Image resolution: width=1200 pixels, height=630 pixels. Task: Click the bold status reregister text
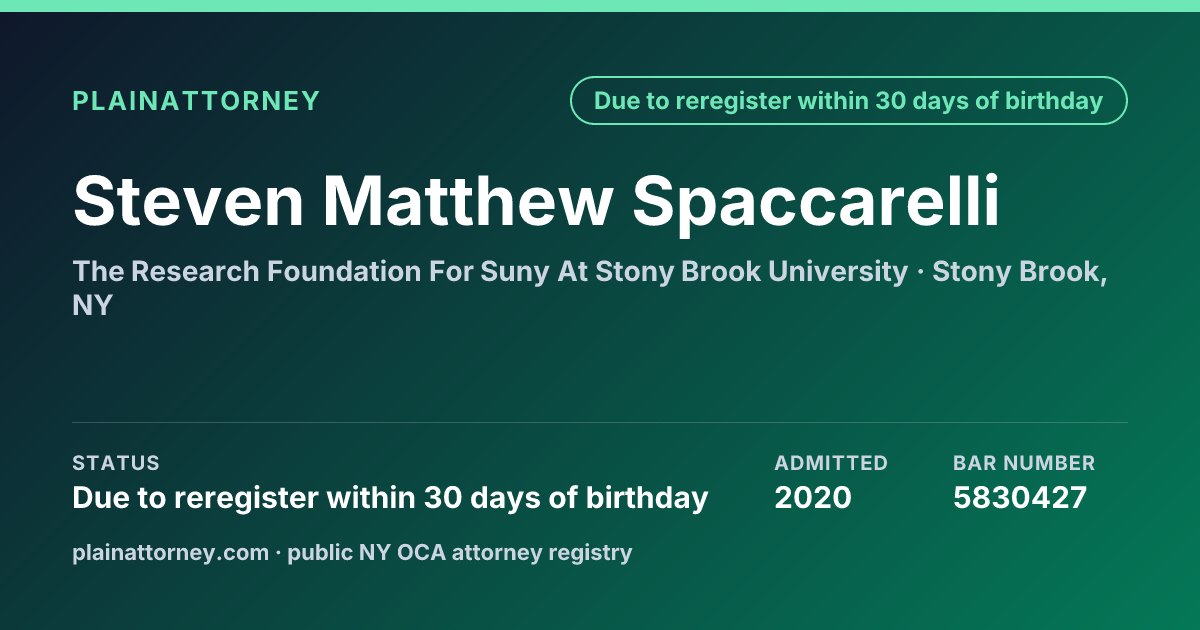point(390,498)
